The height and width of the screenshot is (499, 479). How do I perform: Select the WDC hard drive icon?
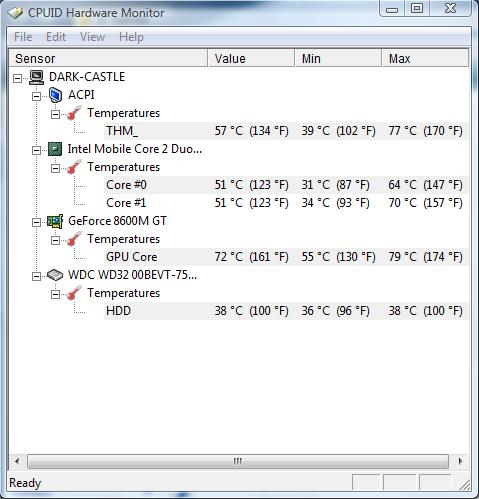click(x=55, y=275)
